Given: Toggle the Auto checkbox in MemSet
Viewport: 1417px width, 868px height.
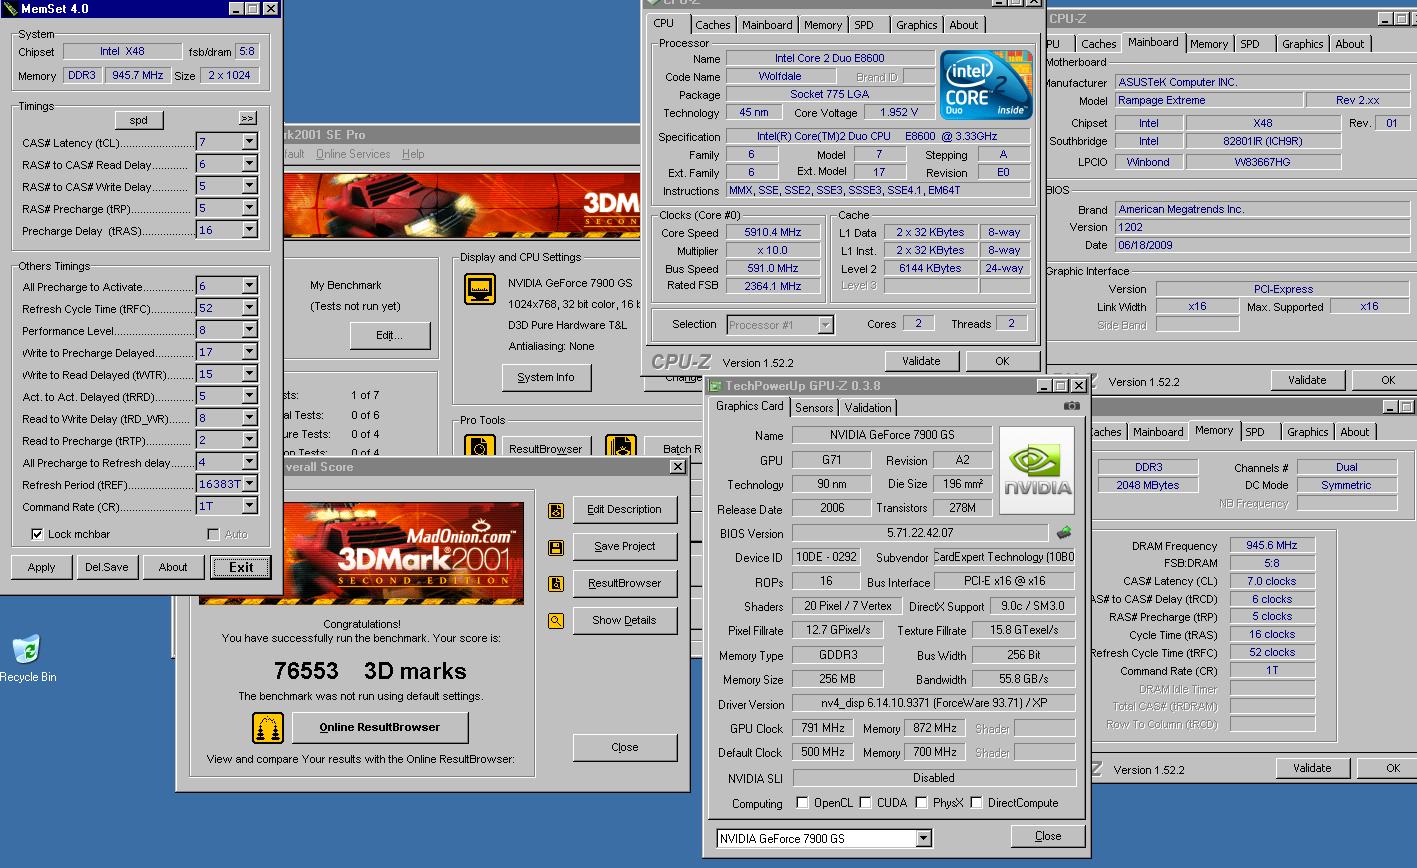Looking at the screenshot, I should click(x=213, y=534).
